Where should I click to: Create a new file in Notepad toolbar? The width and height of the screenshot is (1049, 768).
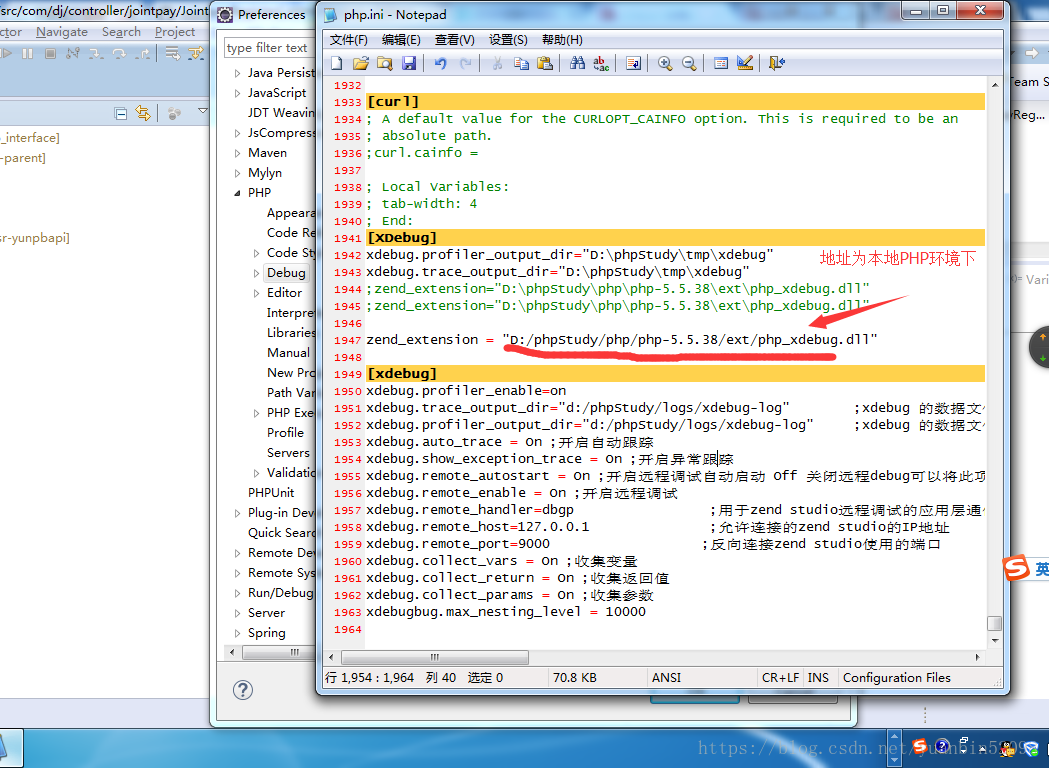337,63
